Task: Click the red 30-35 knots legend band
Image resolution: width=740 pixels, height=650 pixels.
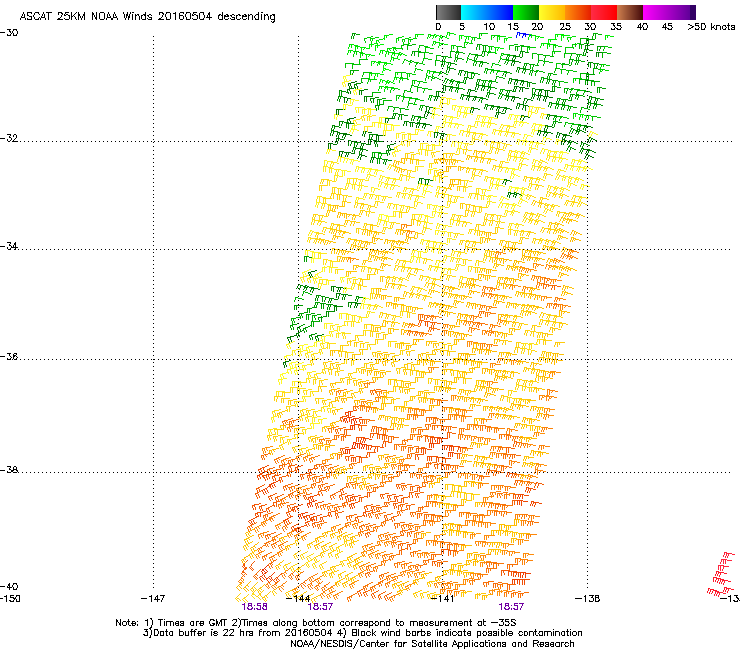Action: (x=604, y=12)
